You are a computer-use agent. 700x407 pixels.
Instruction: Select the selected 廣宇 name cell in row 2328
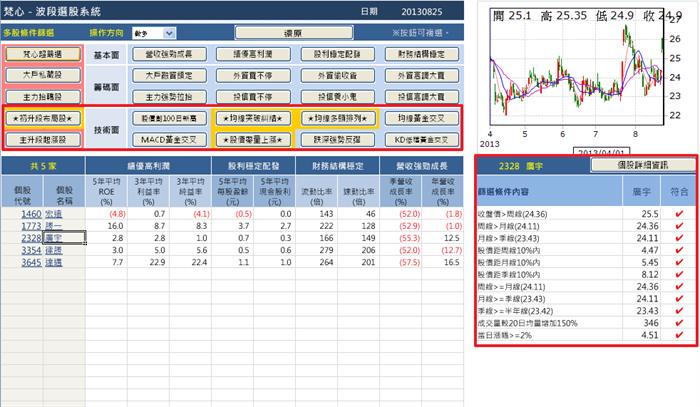(64, 238)
